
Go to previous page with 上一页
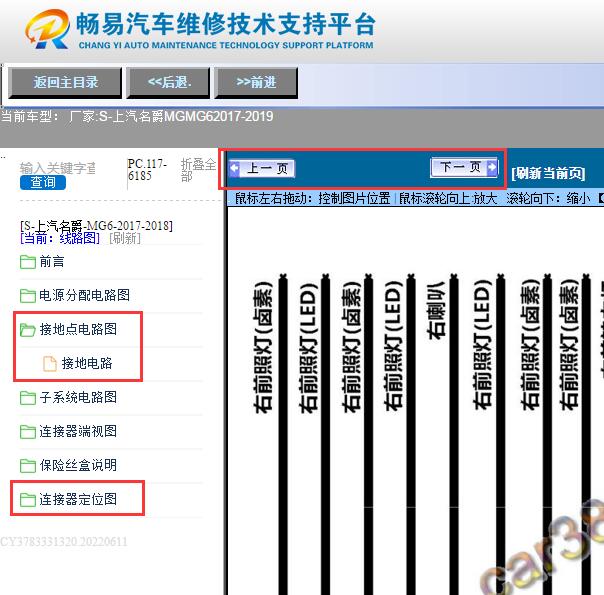(x=262, y=168)
